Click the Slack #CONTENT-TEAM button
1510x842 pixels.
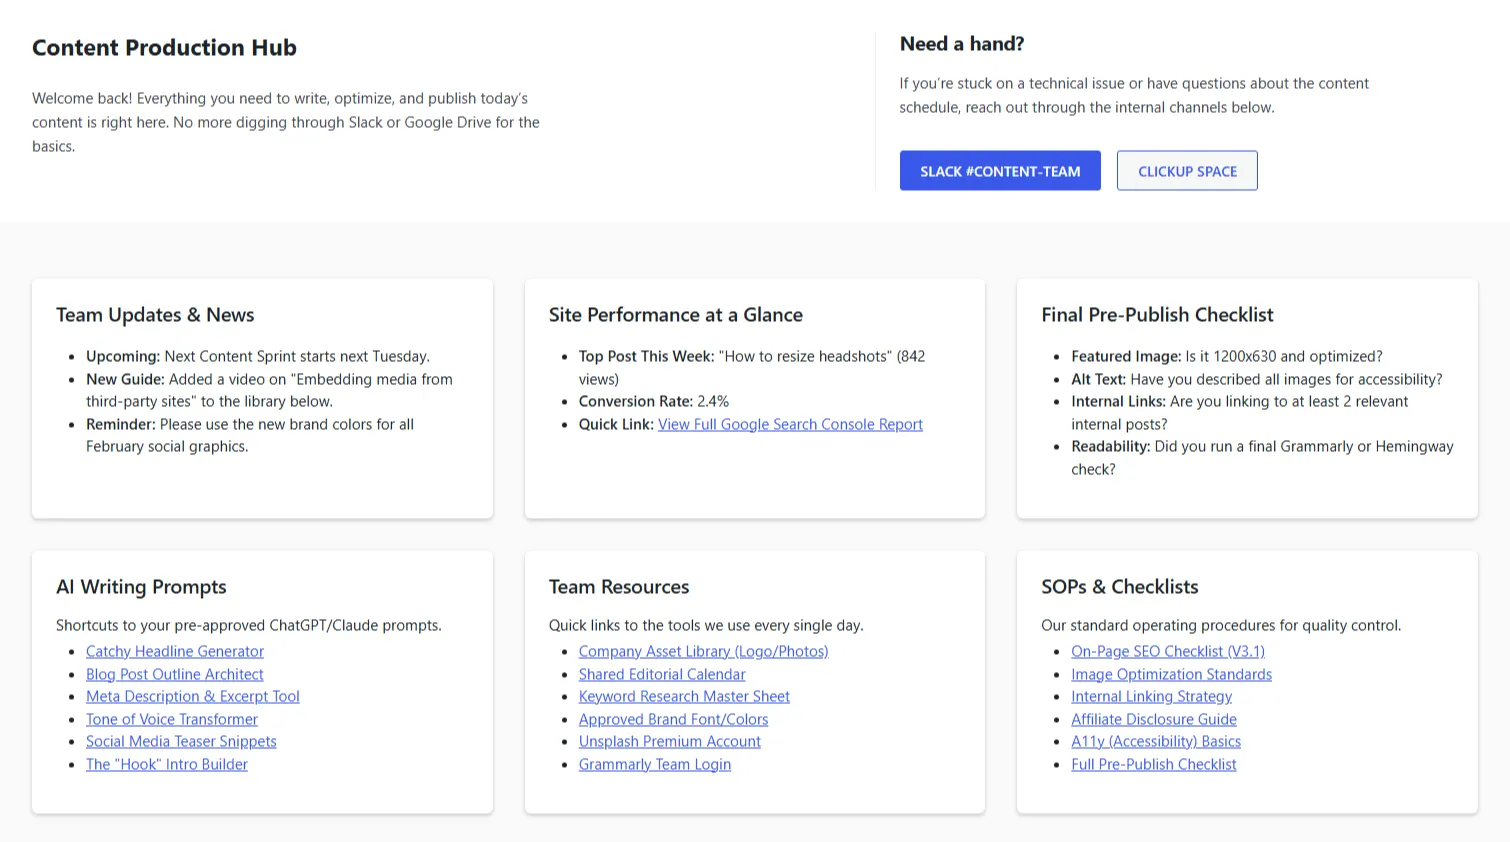tap(999, 171)
